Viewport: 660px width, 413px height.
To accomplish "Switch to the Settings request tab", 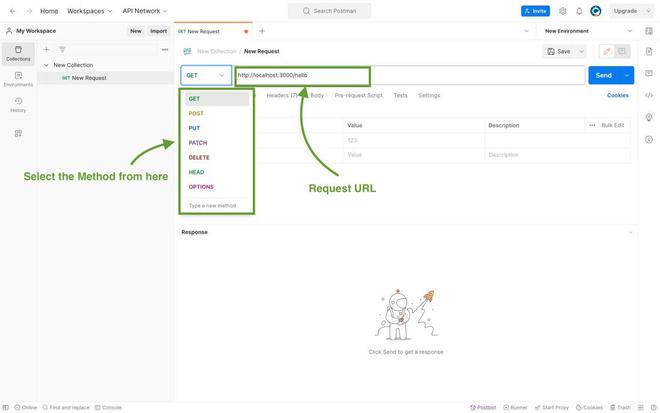I will pos(429,96).
